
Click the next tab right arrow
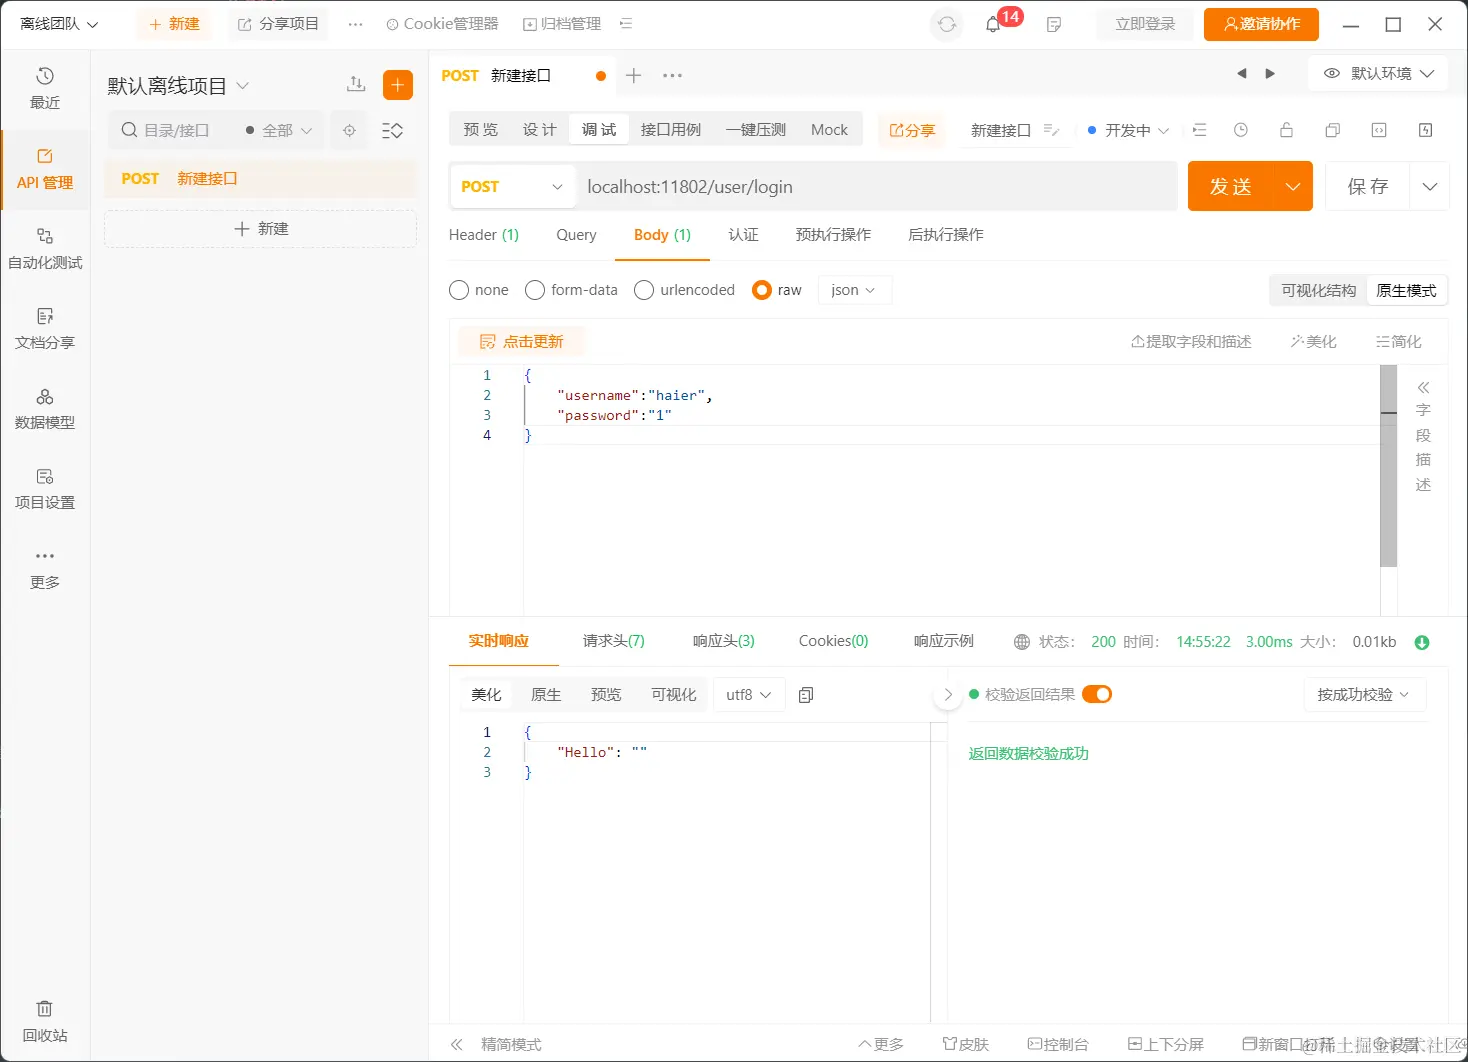1270,73
